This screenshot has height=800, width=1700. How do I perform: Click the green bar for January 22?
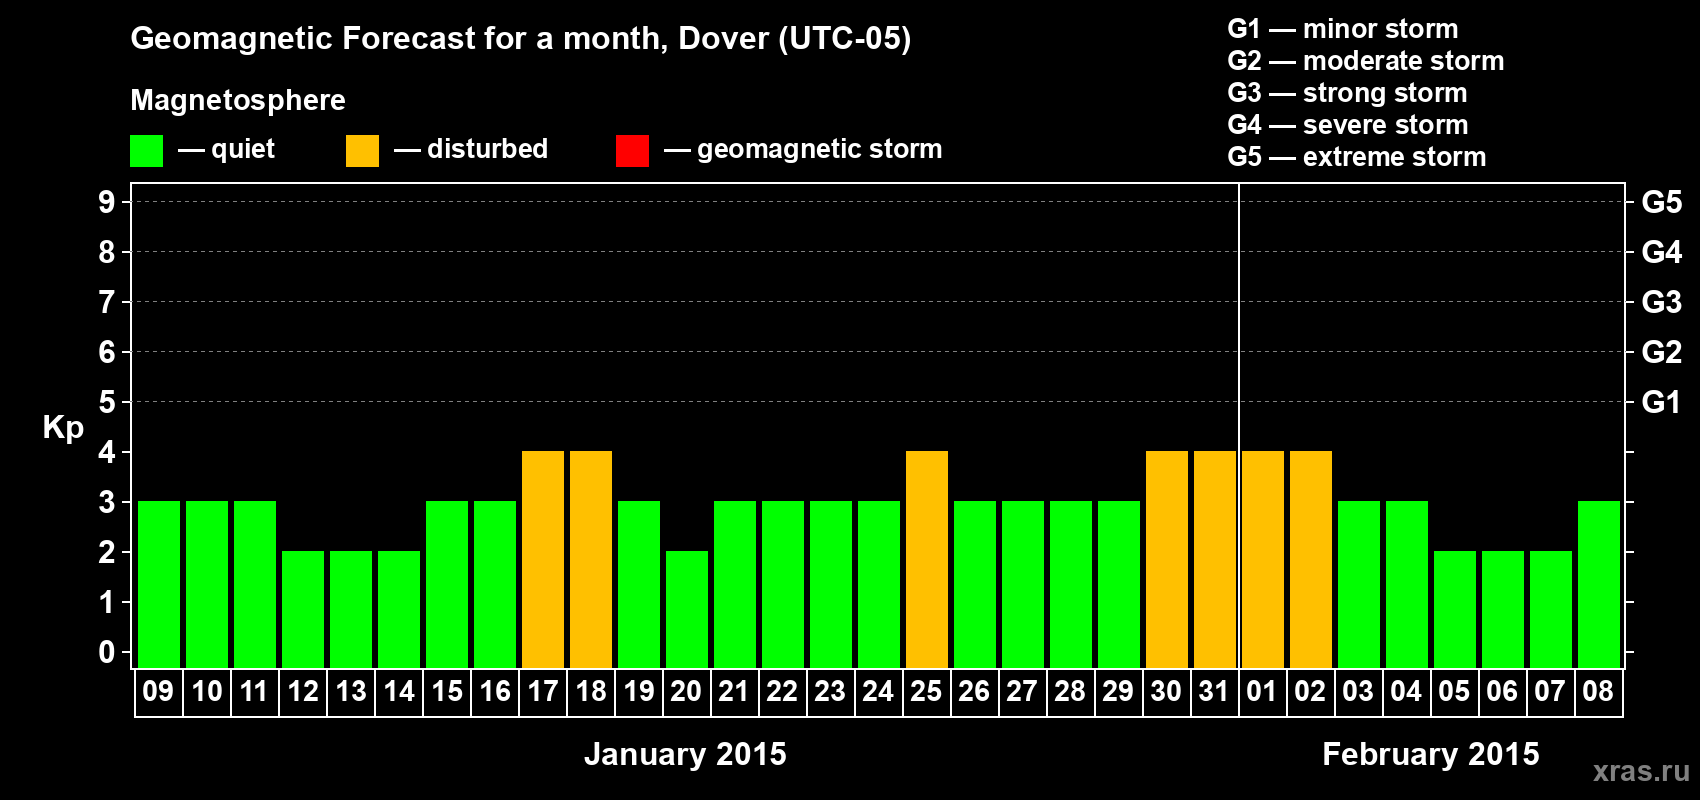tap(783, 584)
